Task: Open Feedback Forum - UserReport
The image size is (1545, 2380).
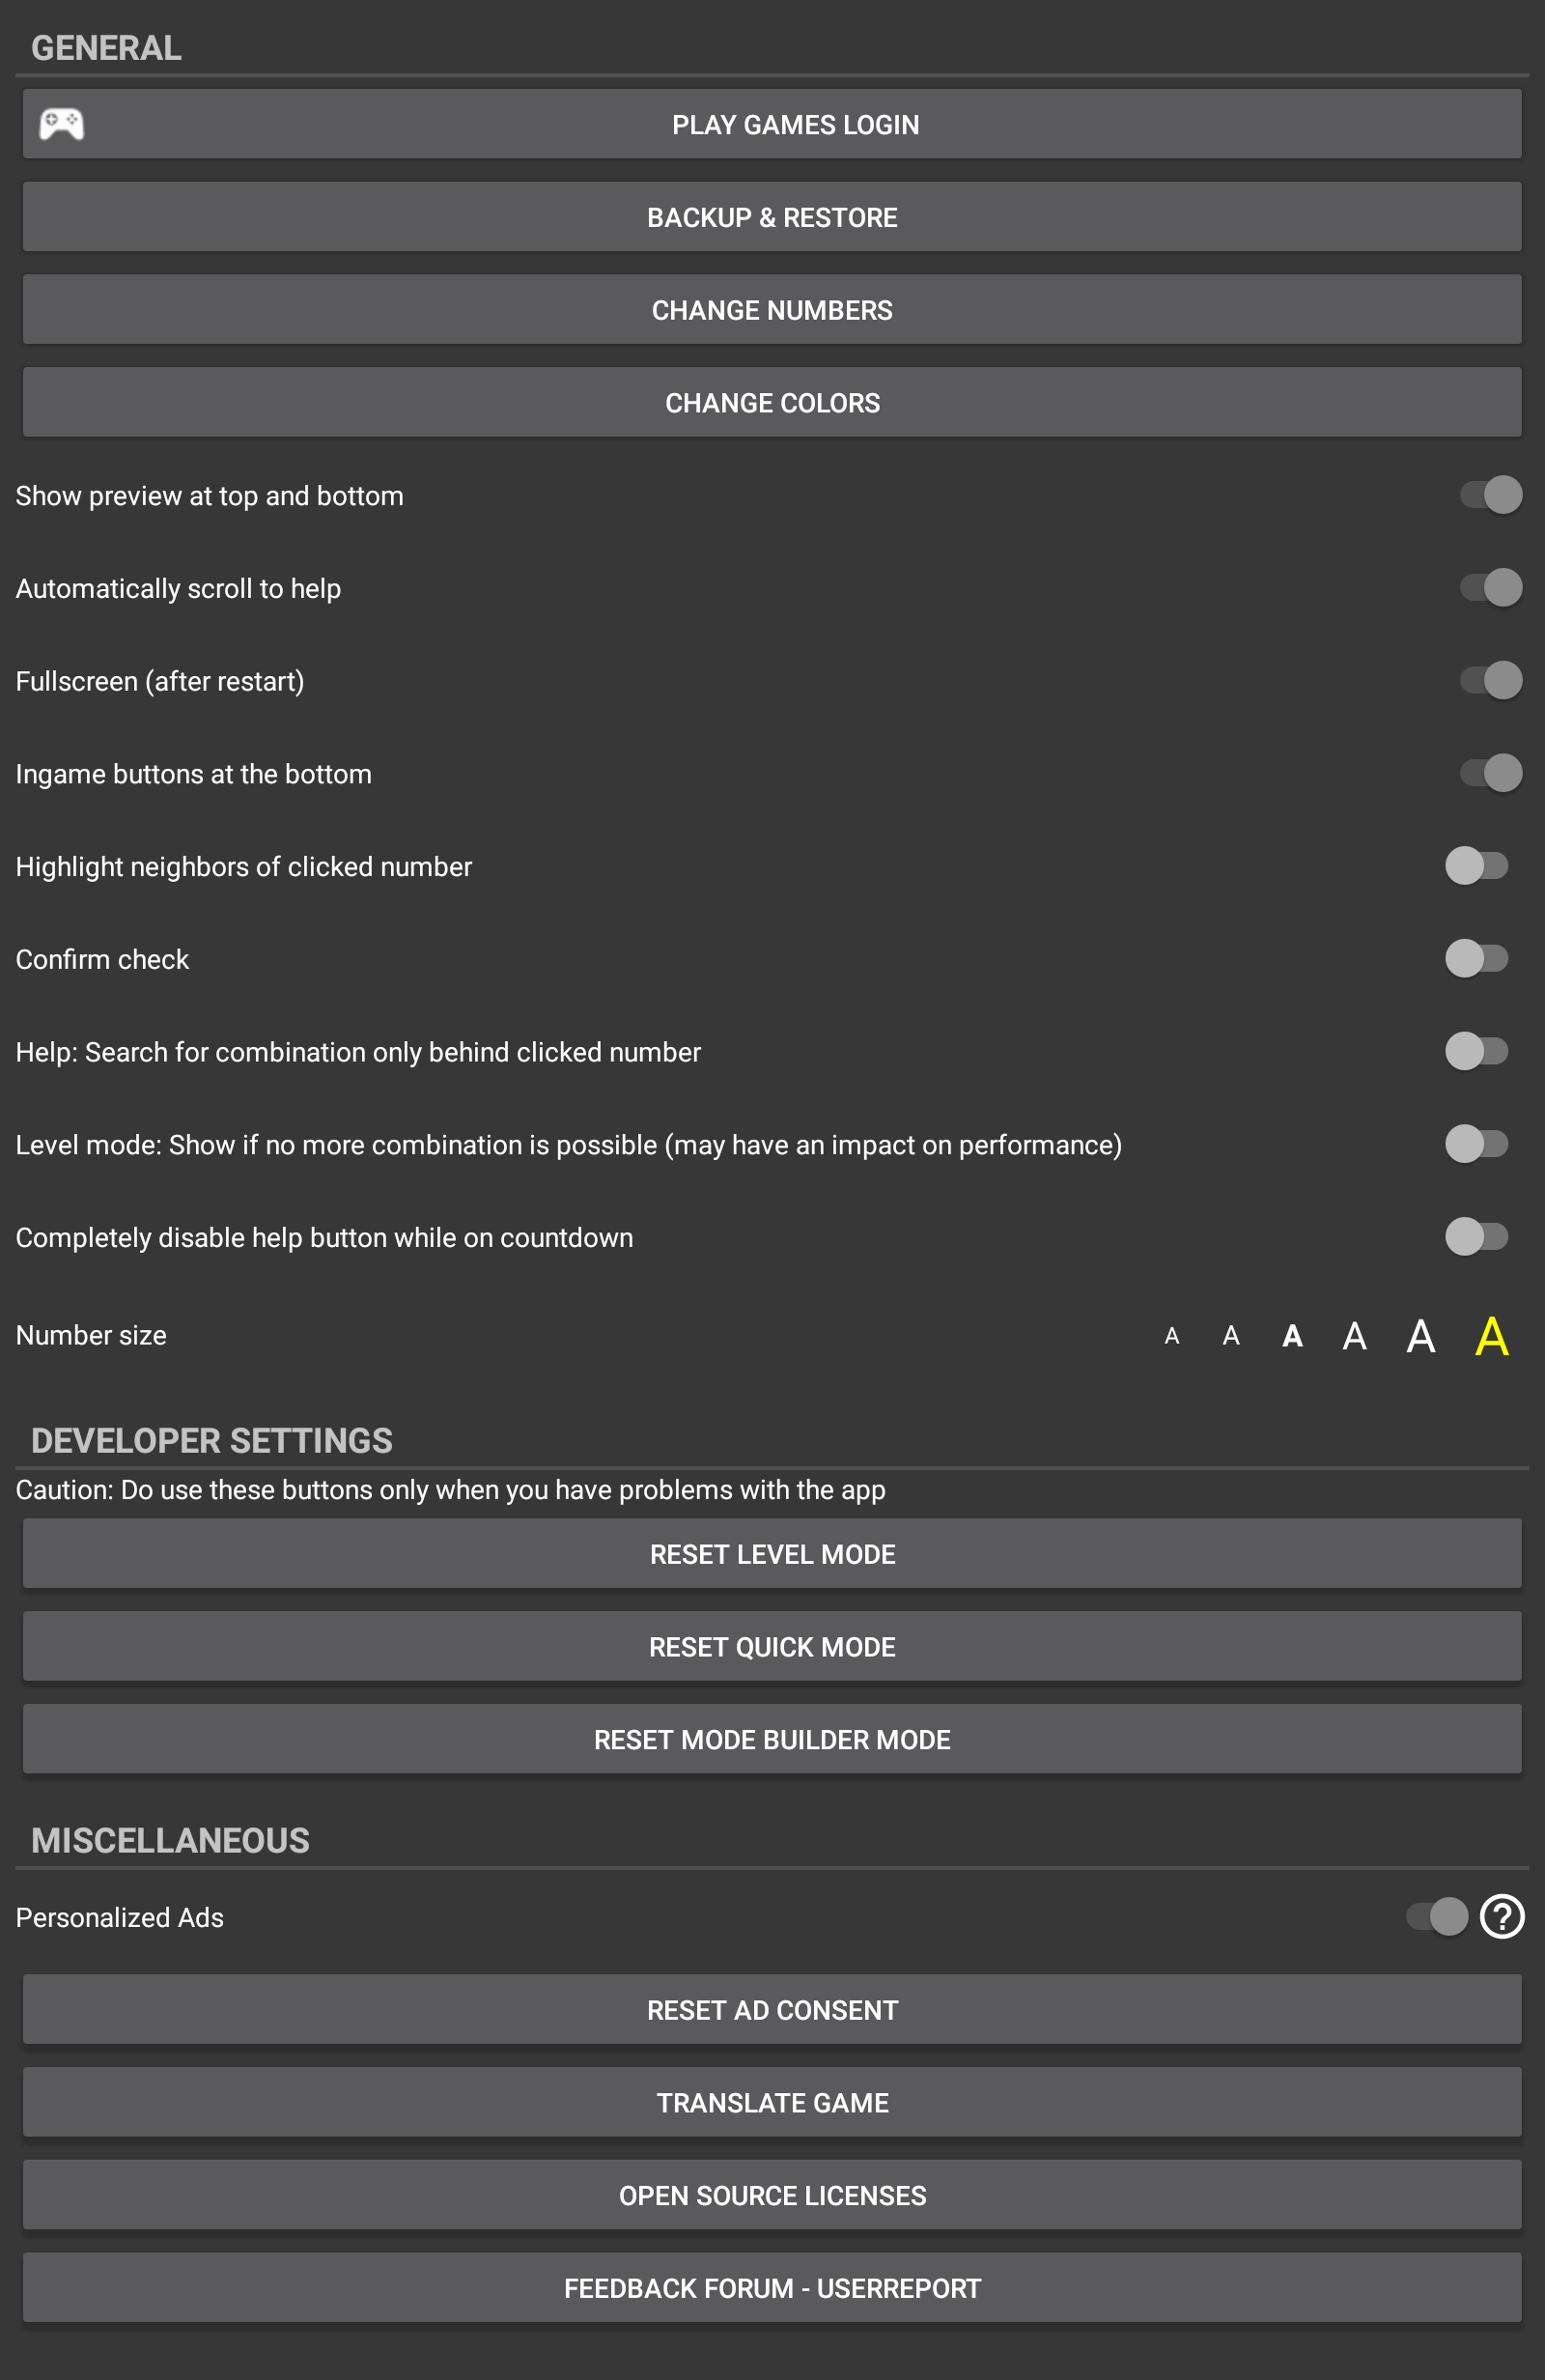Action: pyautogui.click(x=772, y=2288)
